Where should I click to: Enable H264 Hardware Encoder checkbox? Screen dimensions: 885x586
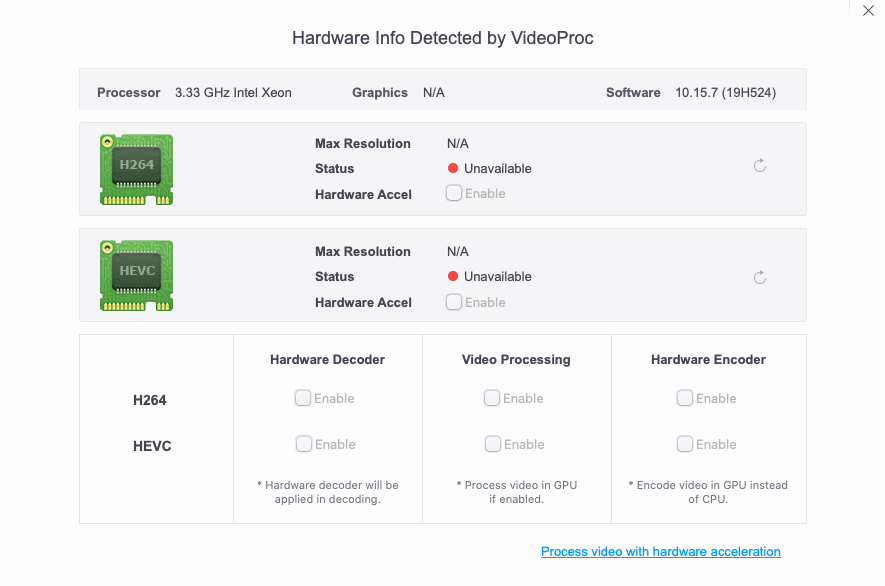tap(685, 398)
